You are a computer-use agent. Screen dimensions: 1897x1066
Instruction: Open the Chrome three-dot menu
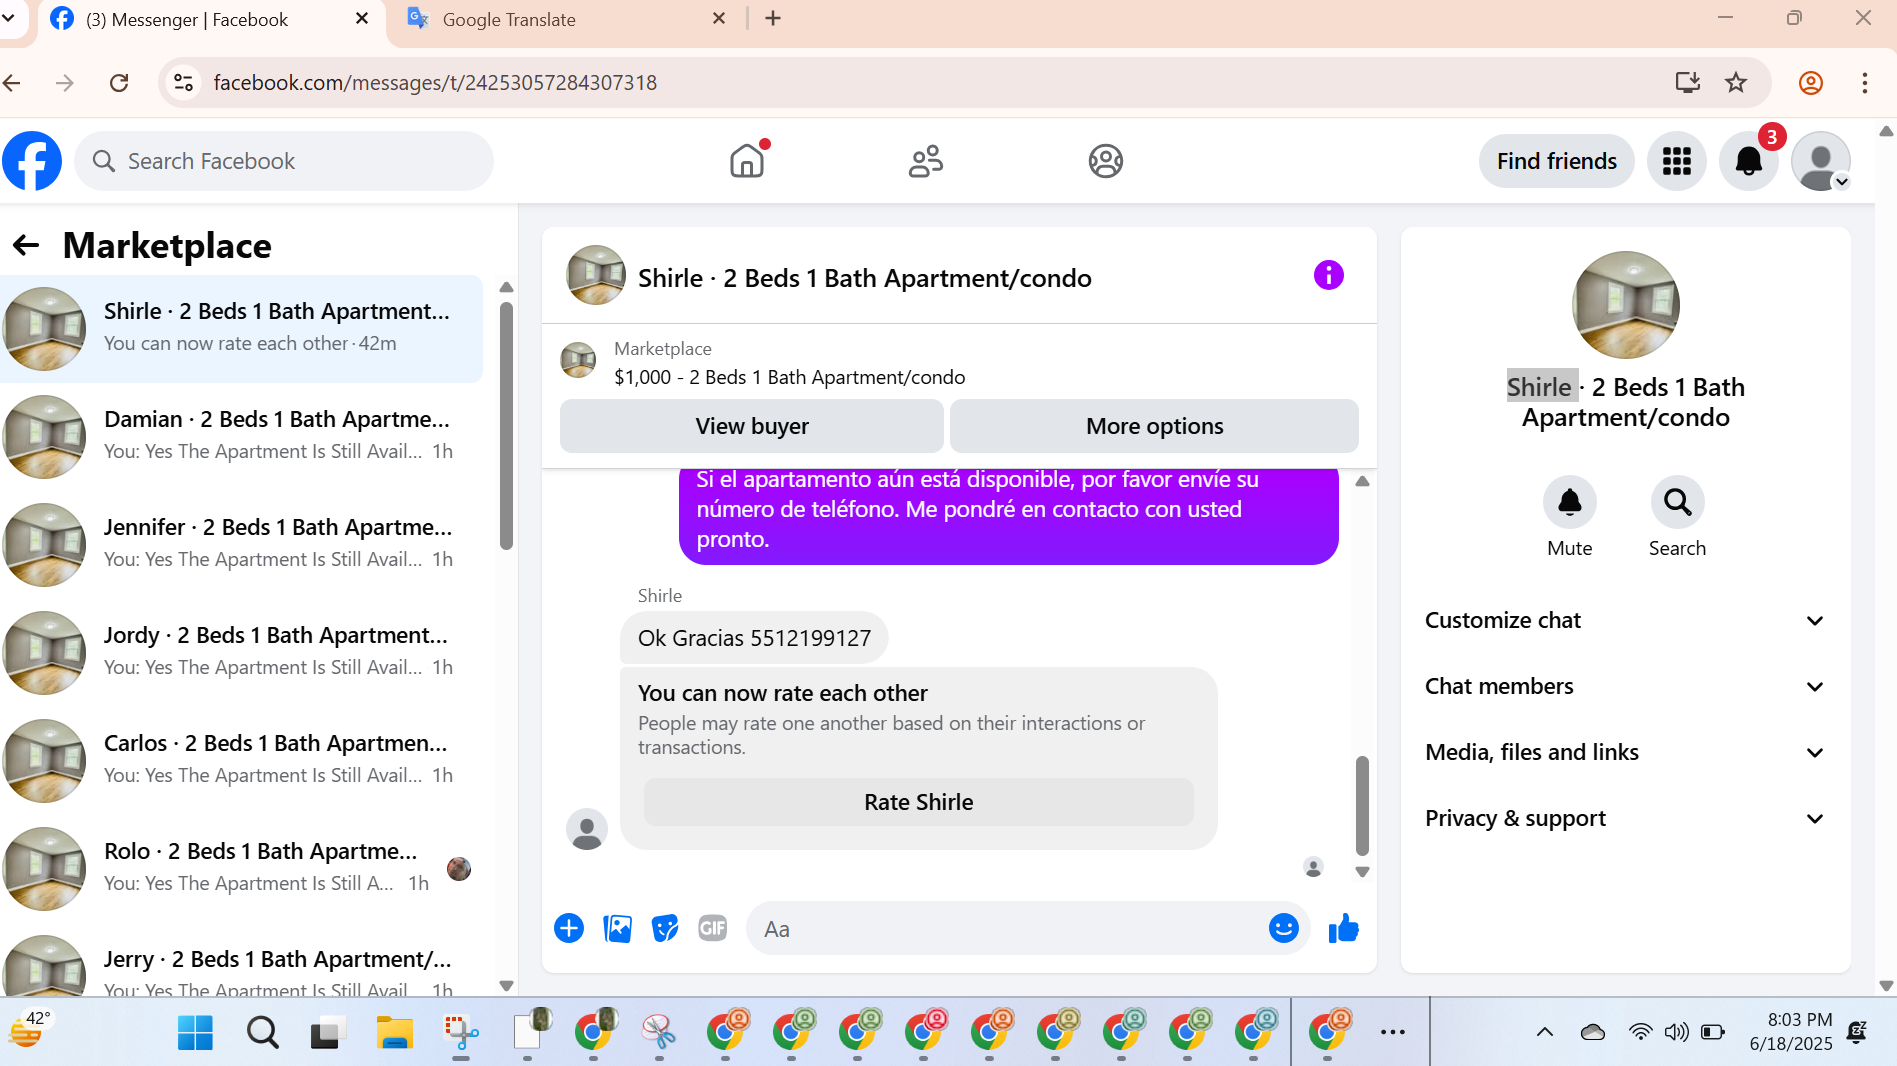[1865, 83]
